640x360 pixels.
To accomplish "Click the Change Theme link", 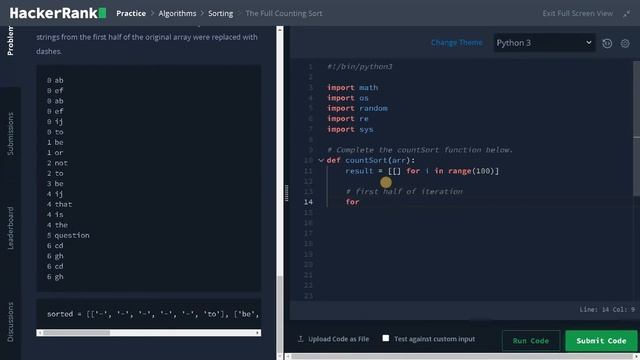I will (x=456, y=42).
